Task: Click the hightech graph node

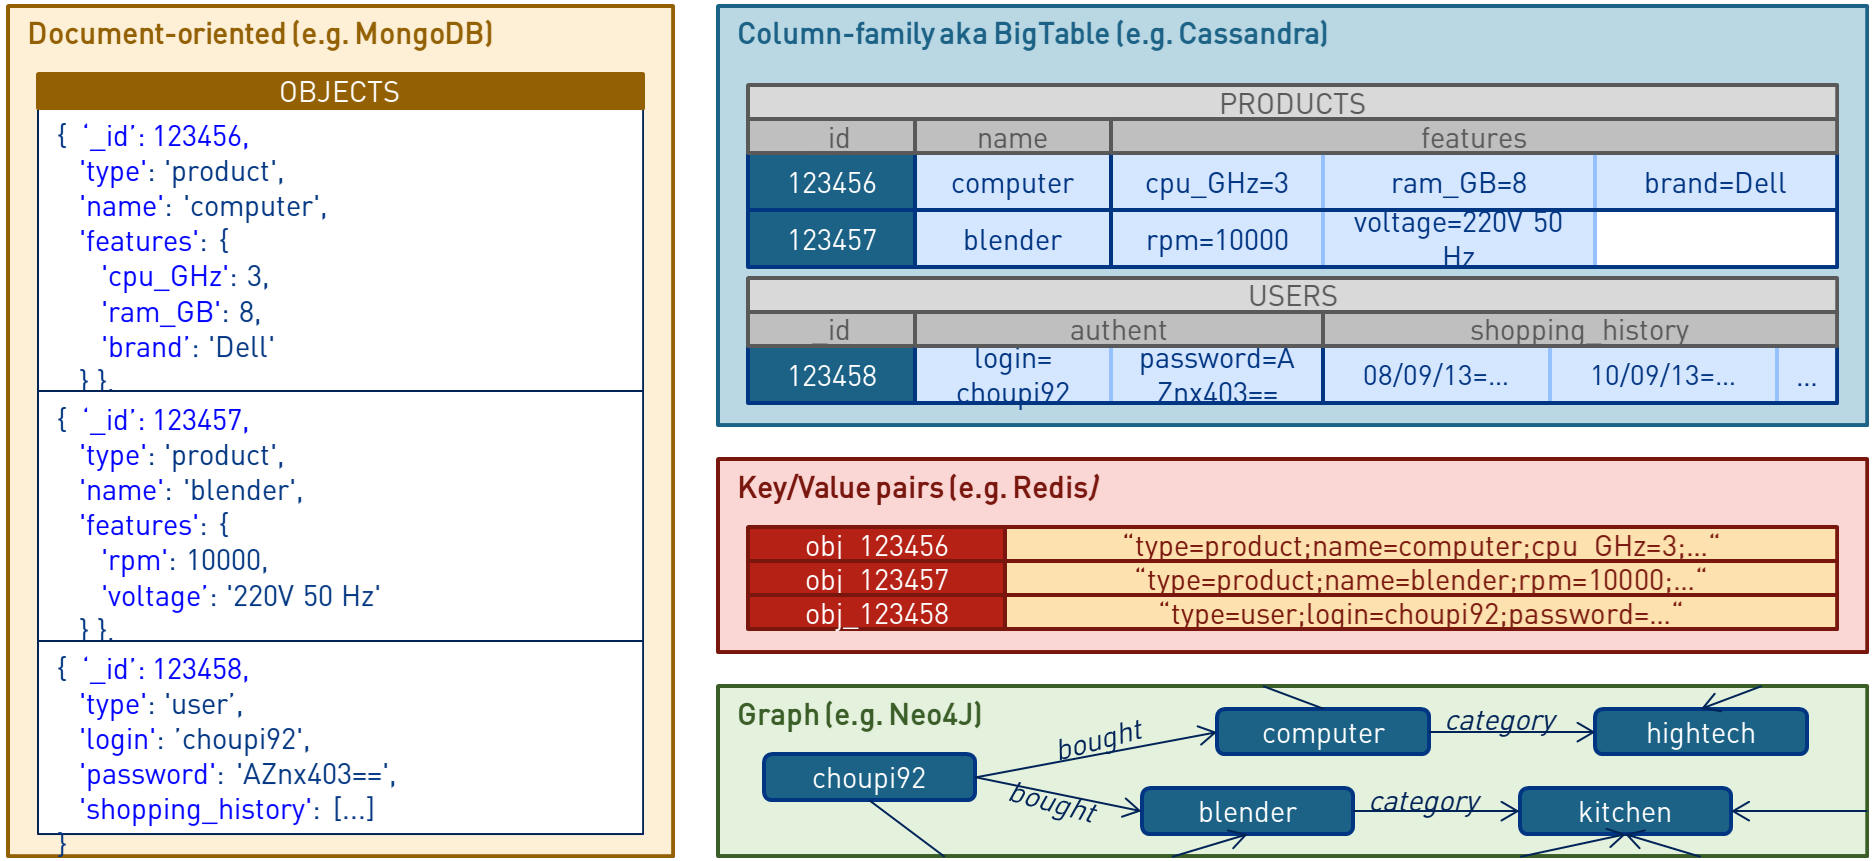Action: [1700, 733]
